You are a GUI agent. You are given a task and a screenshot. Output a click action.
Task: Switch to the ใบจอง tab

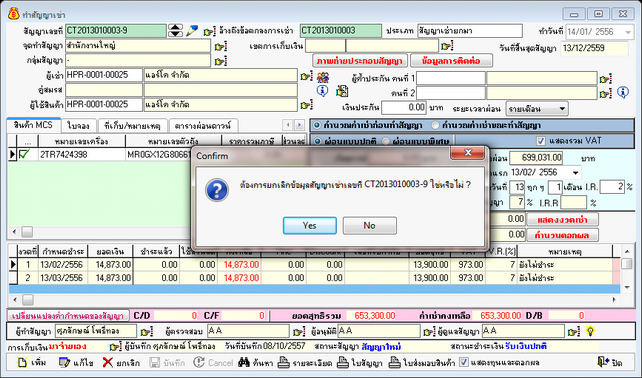(x=79, y=125)
